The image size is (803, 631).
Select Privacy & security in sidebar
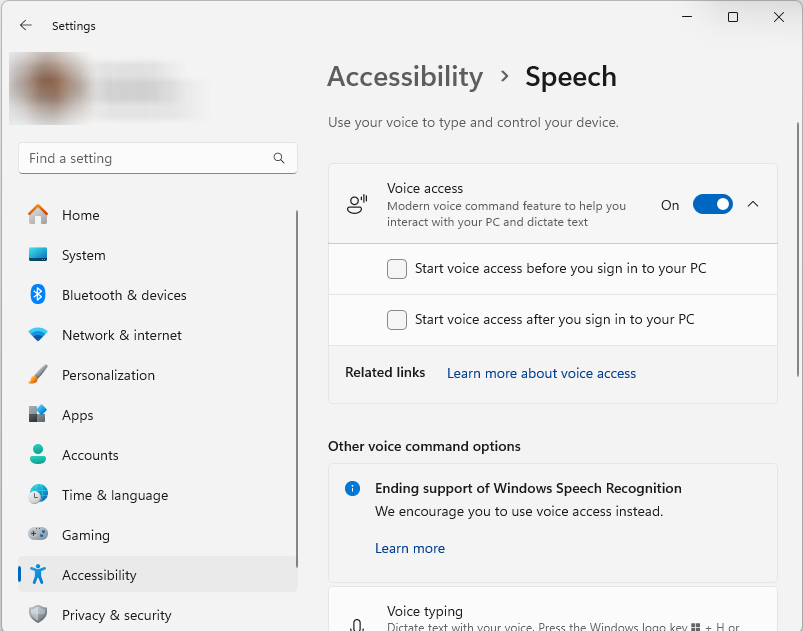pos(158,615)
